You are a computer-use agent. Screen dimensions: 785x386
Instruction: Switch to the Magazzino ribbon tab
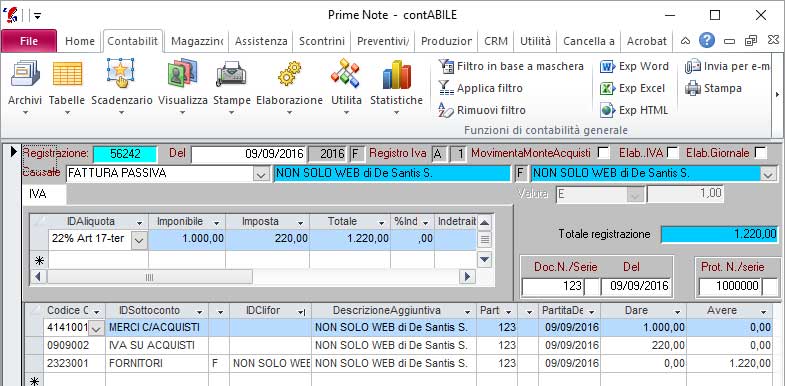click(197, 41)
